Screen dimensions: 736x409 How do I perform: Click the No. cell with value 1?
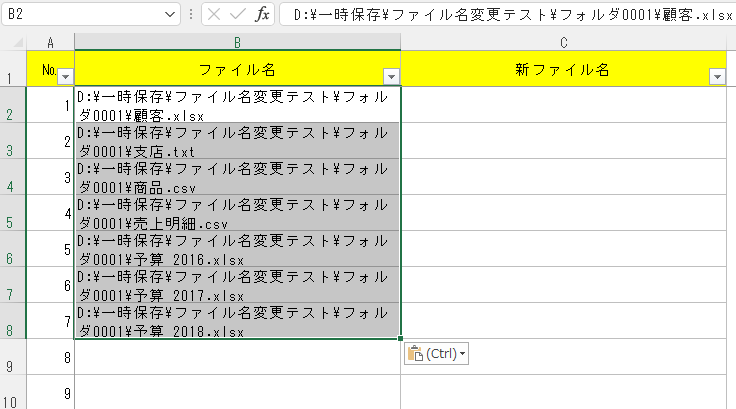point(51,105)
